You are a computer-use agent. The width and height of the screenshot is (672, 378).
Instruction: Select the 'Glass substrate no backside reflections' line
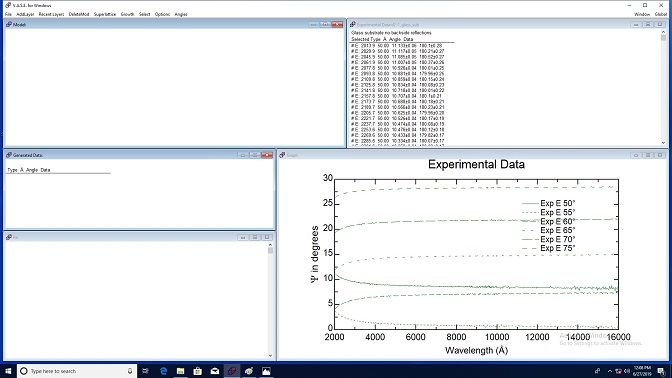[x=391, y=33]
